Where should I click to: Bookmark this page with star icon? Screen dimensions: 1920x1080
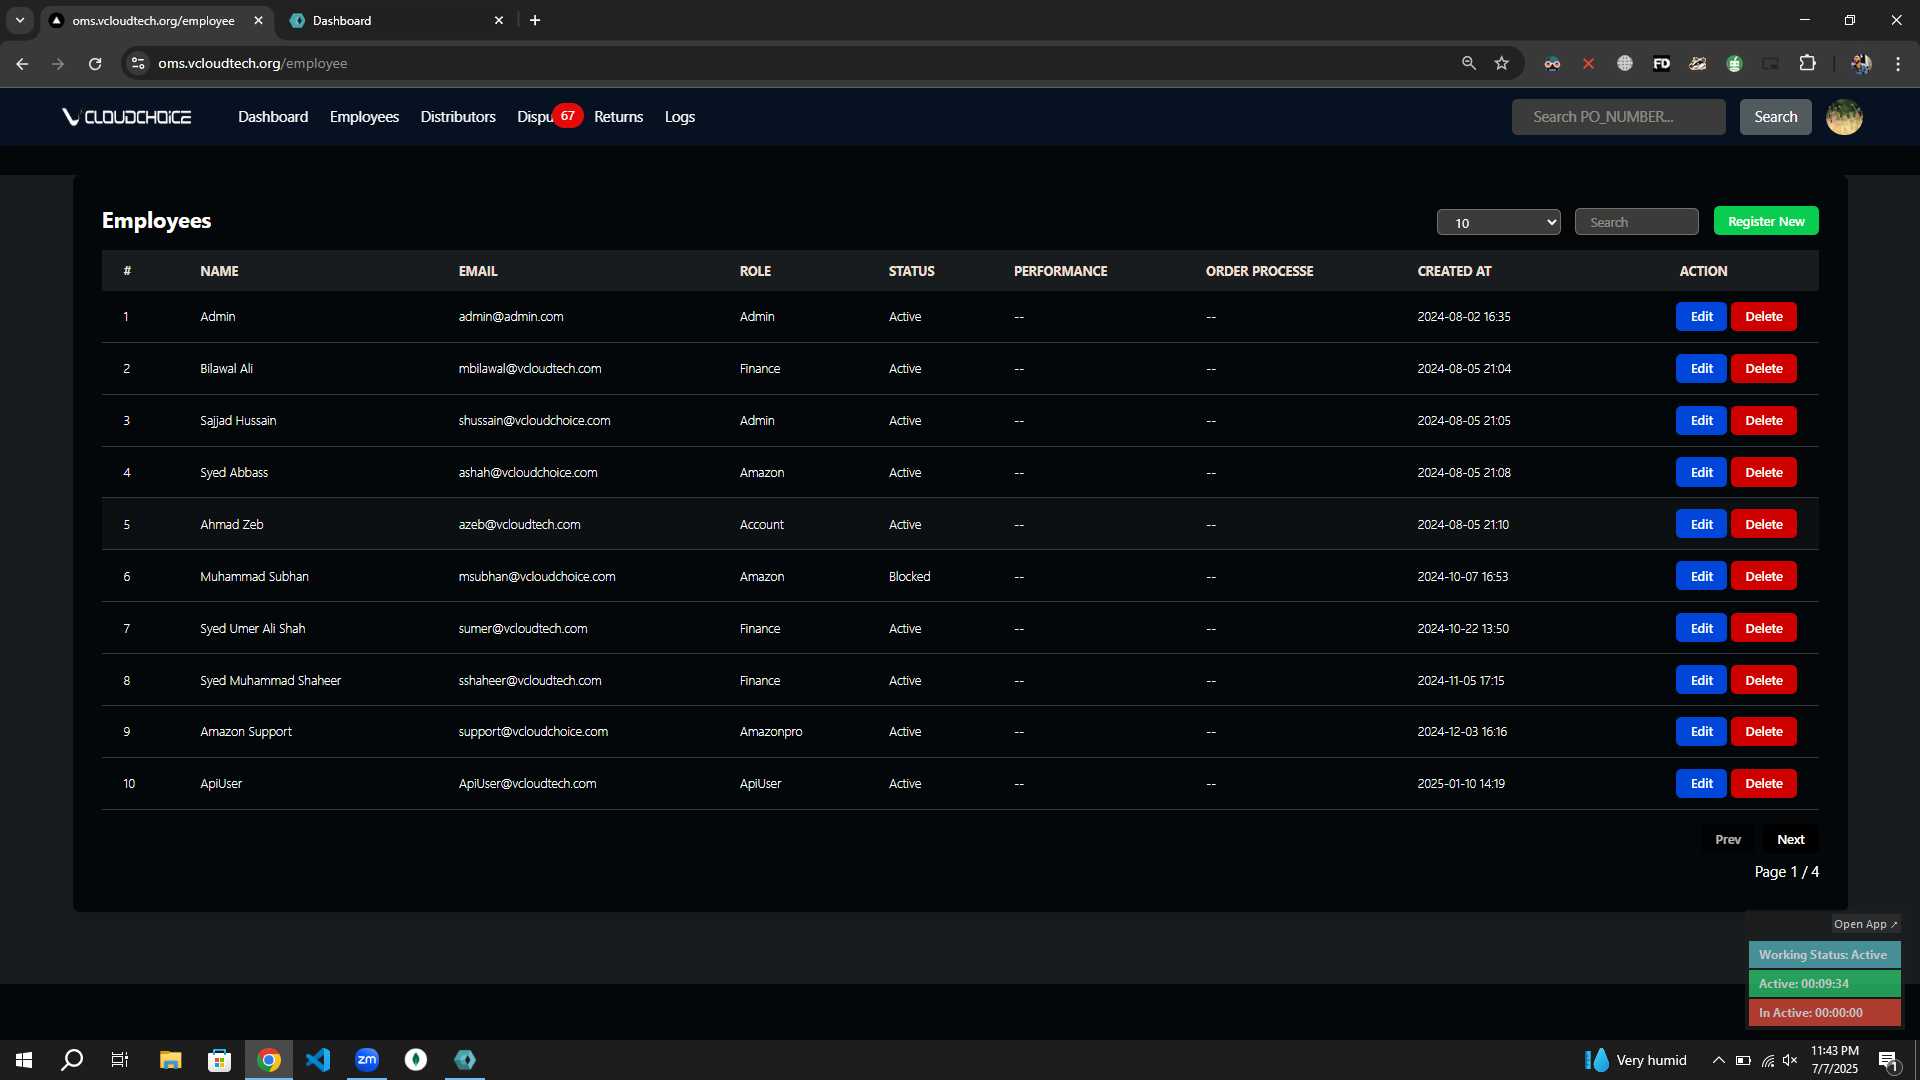click(x=1501, y=63)
